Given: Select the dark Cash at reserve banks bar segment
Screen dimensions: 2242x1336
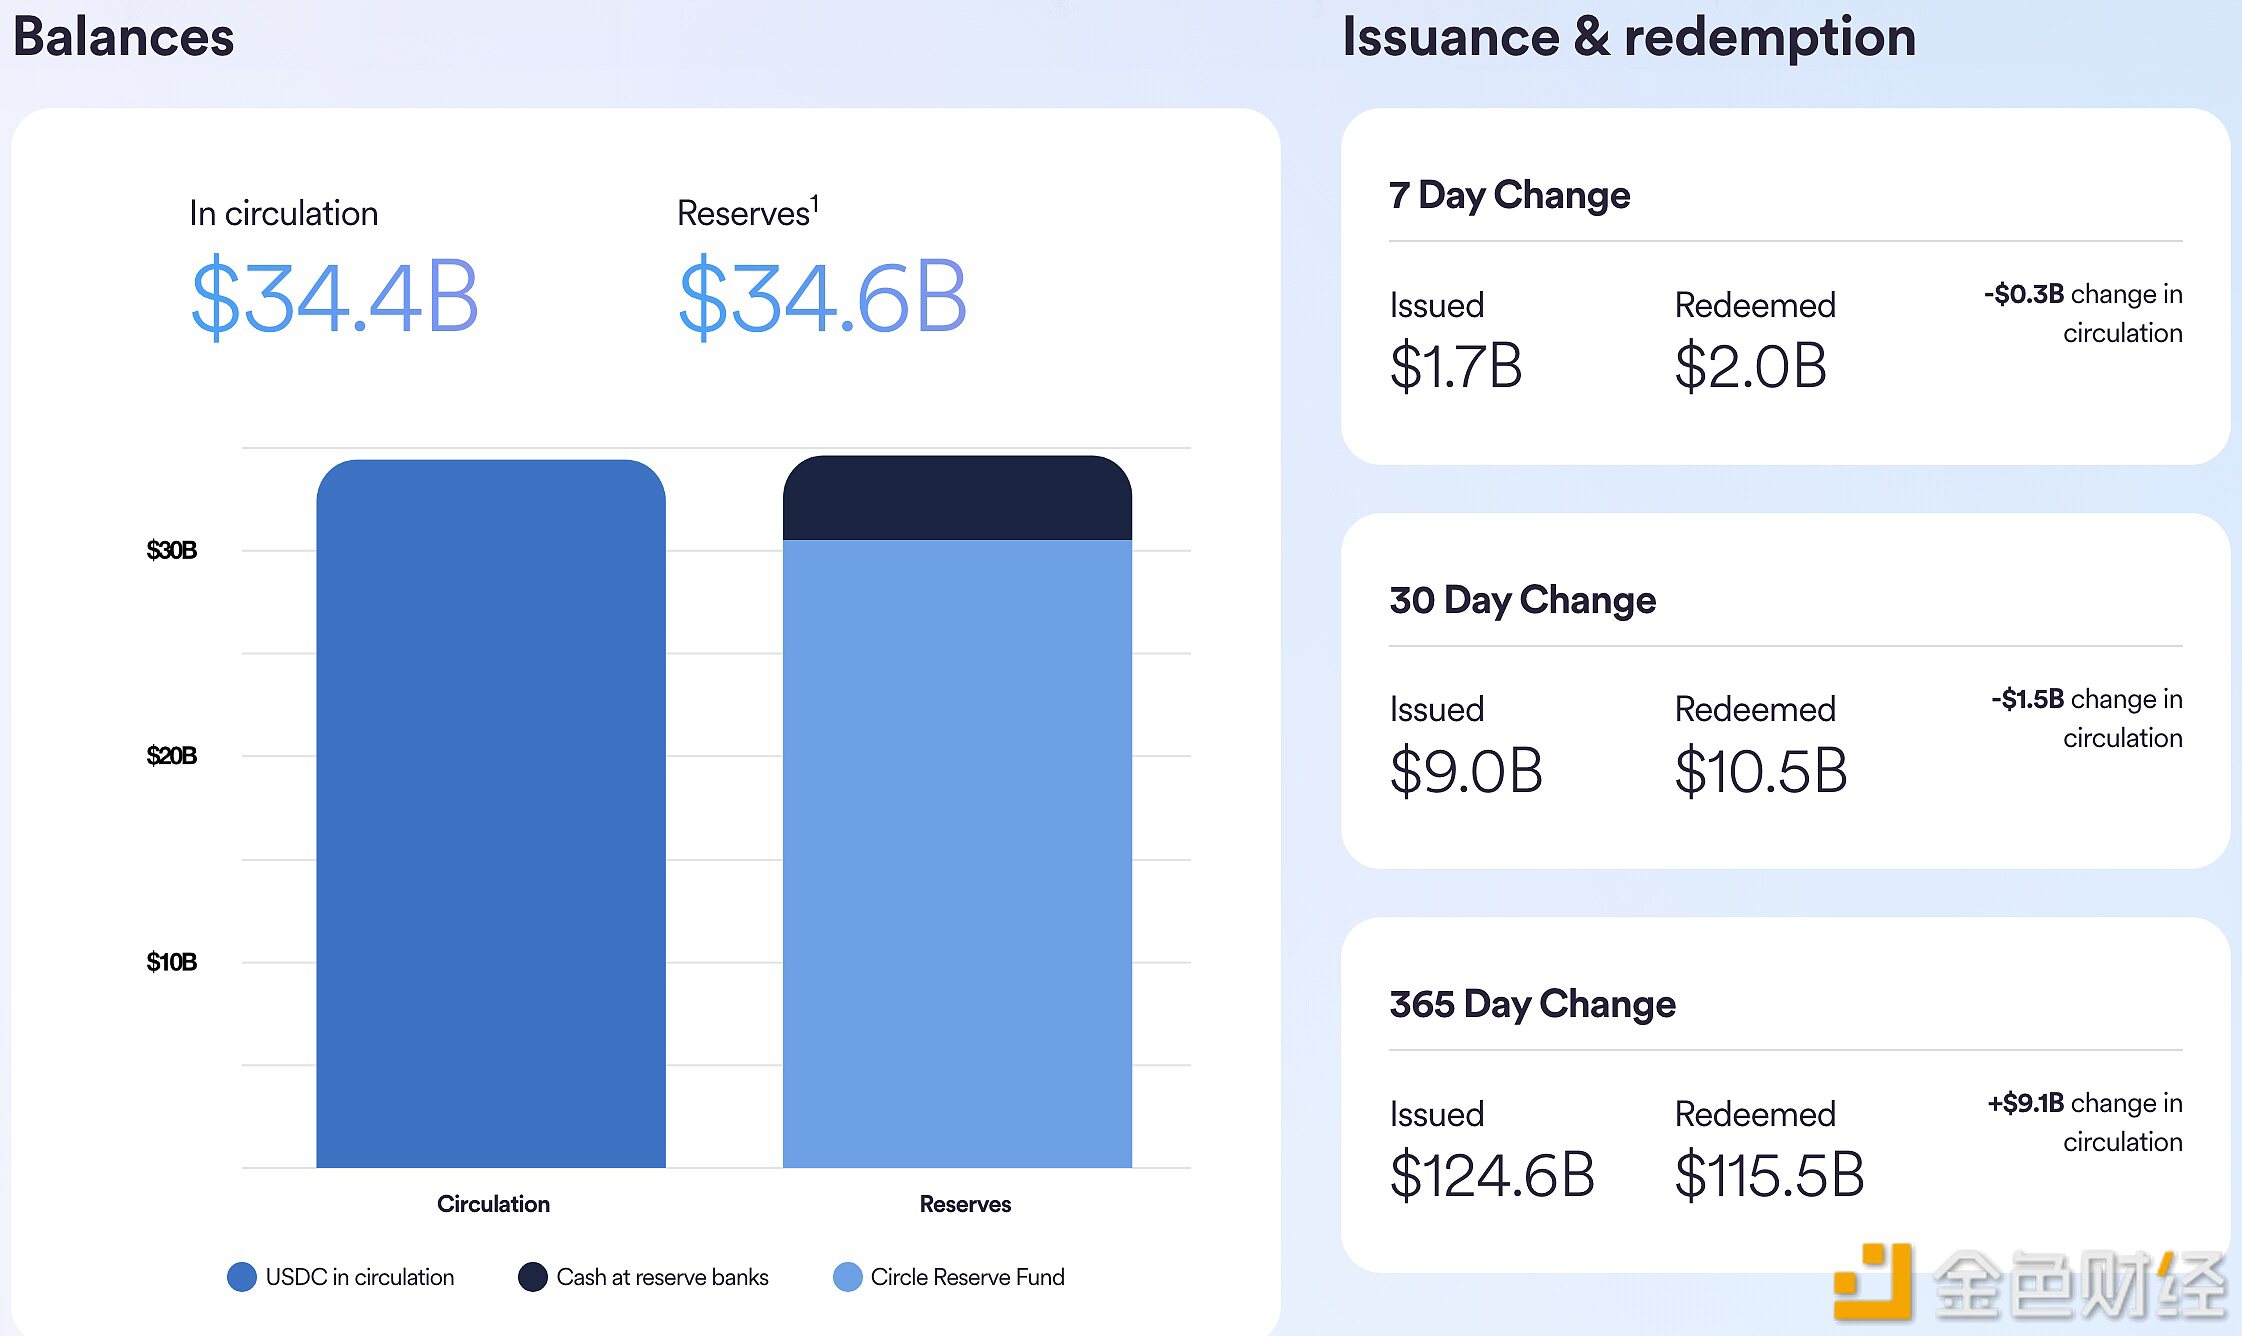Looking at the screenshot, I should tap(957, 498).
